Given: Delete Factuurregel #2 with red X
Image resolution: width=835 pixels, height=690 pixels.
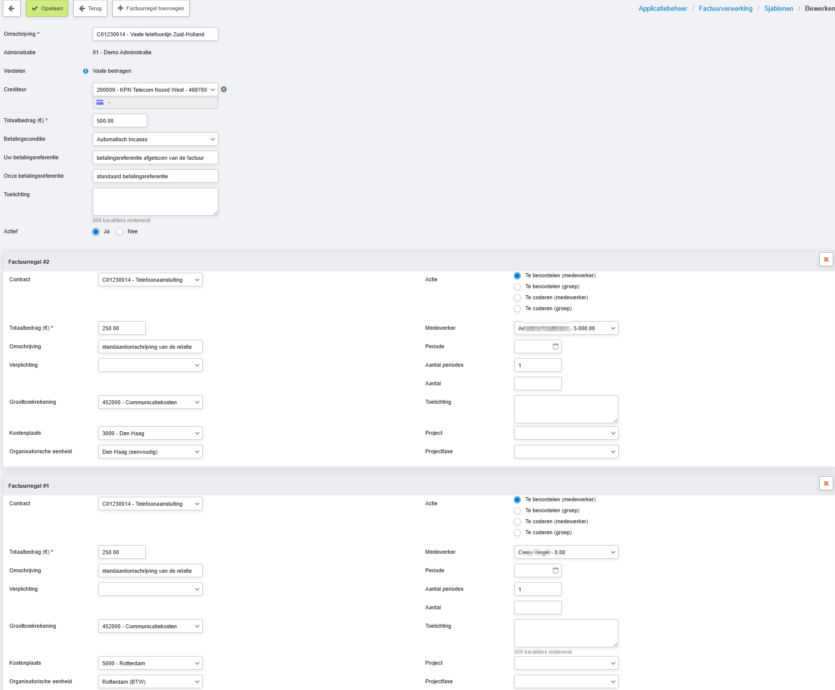Looking at the screenshot, I should [825, 260].
